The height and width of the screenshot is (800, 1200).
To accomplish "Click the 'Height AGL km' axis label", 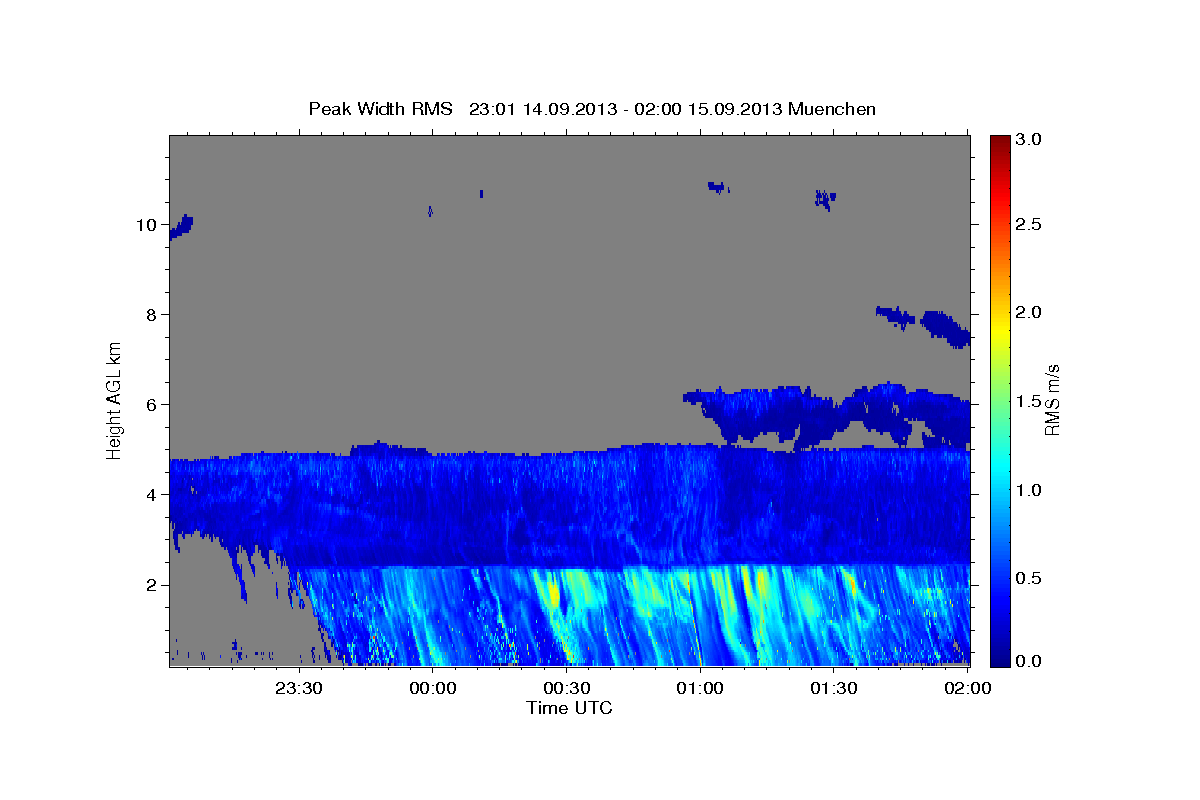I will [115, 400].
